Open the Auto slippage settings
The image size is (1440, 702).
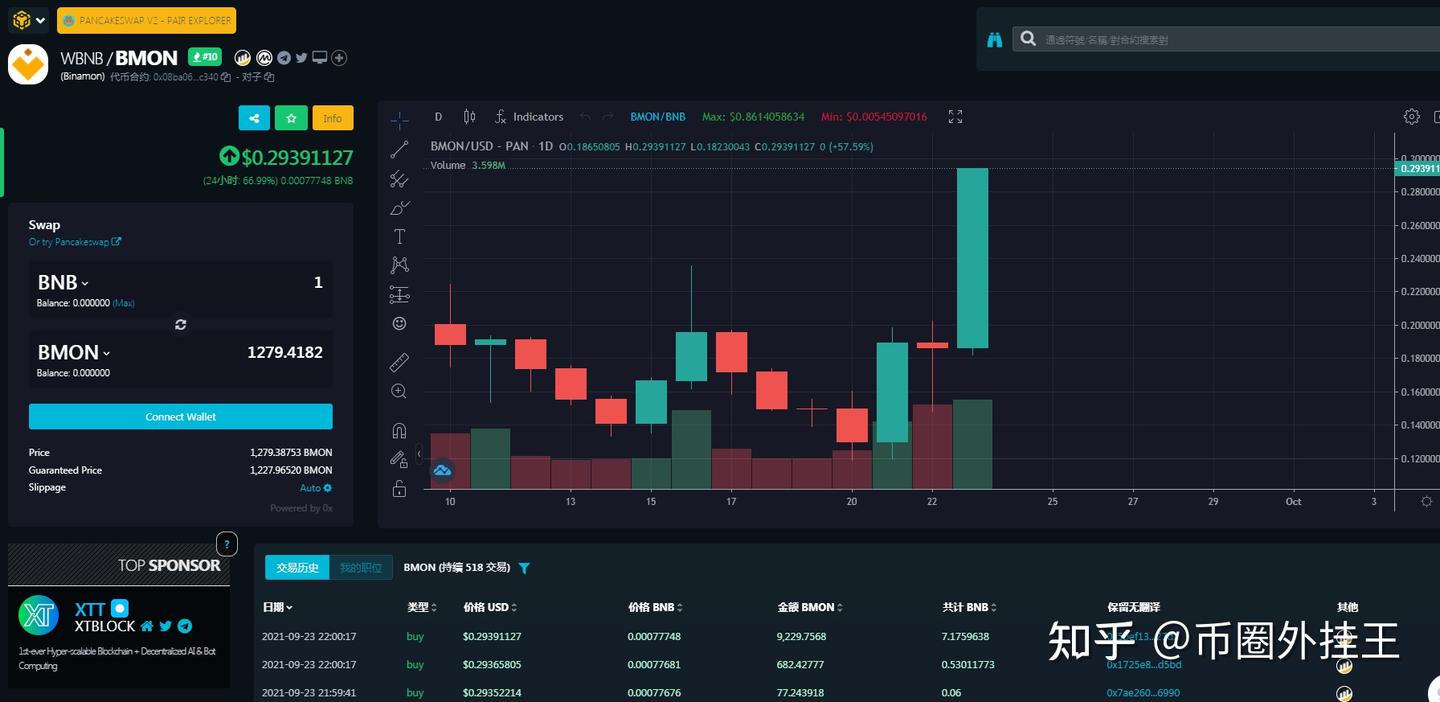(x=316, y=488)
